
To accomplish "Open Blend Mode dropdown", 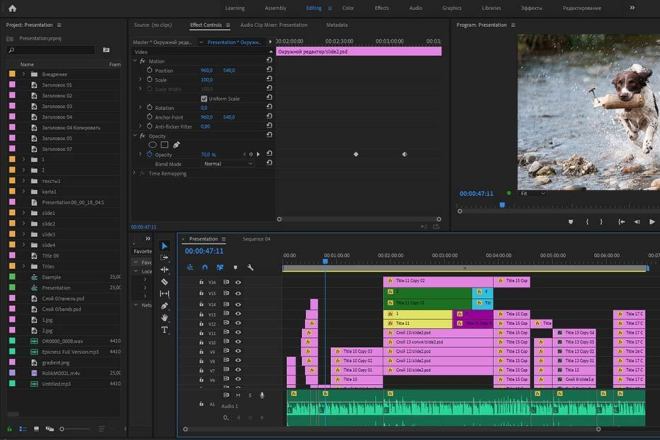I will [x=228, y=164].
